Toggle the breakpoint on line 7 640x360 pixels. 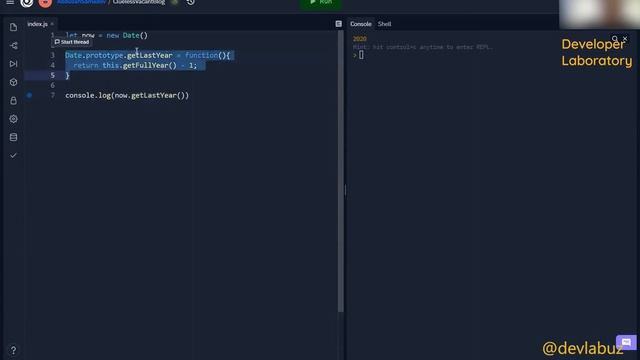point(29,96)
